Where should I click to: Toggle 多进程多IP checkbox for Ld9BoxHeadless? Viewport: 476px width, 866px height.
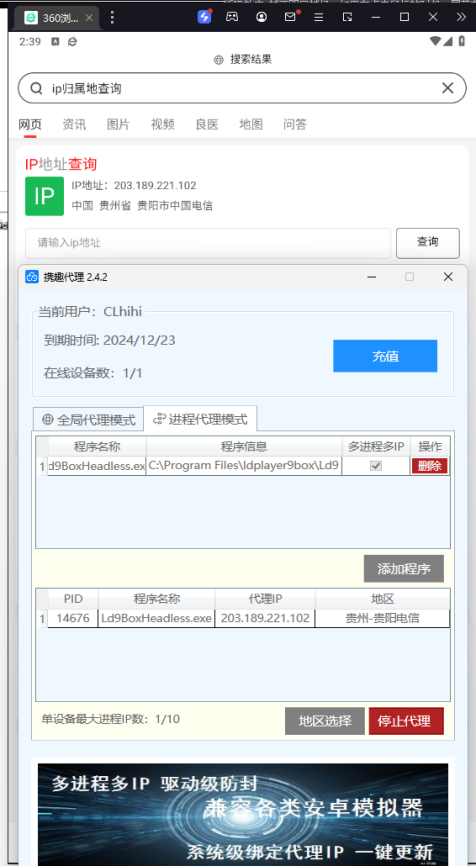(375, 466)
